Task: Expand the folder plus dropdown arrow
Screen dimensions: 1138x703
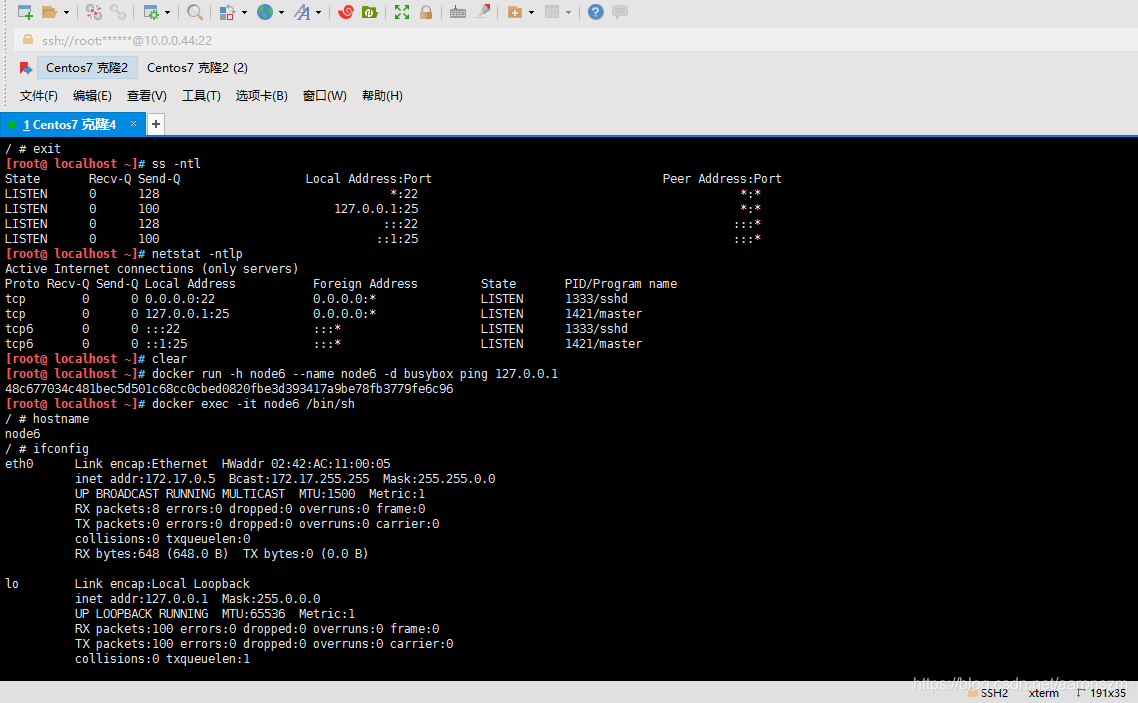Action: [531, 12]
